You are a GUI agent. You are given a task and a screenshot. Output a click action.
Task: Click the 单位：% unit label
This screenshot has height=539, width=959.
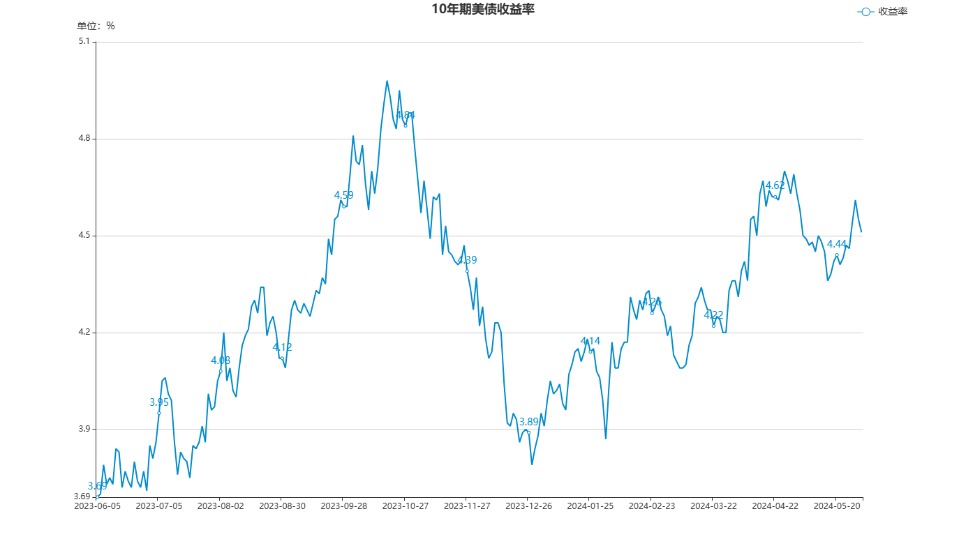tap(96, 26)
